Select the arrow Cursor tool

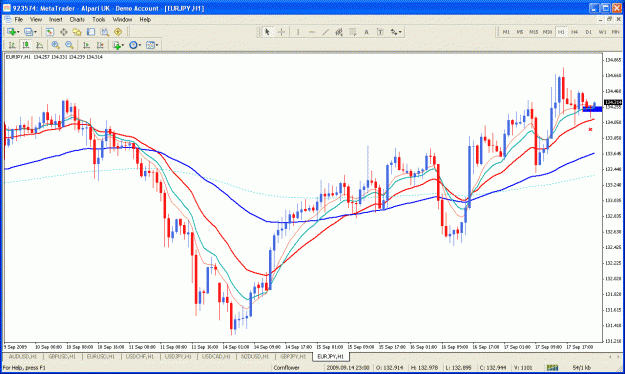tap(267, 32)
